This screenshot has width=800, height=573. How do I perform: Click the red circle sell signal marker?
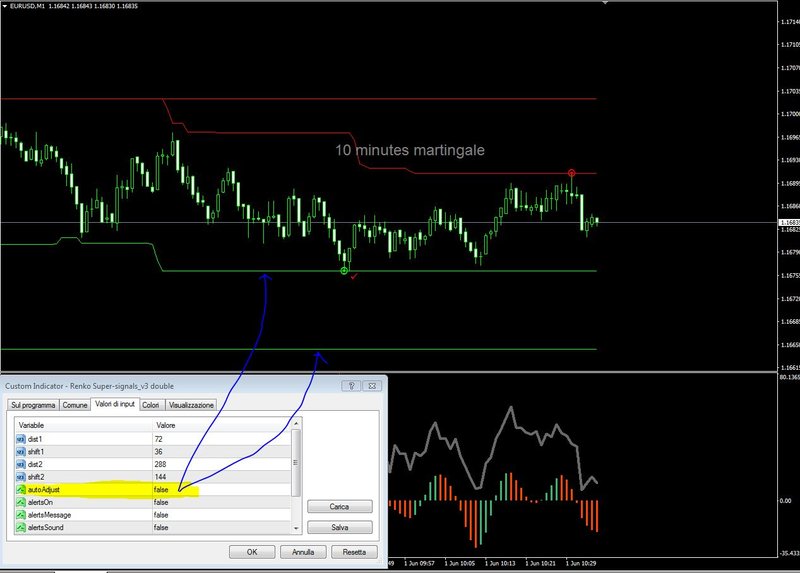coord(571,173)
